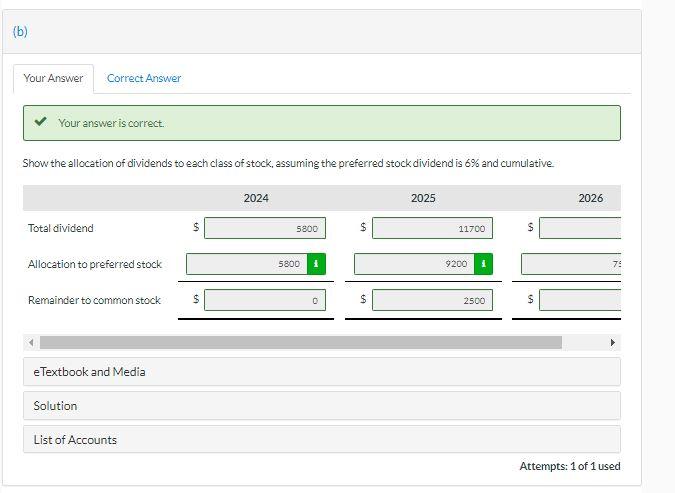Select the Your Answer tab
This screenshot has width=675, height=493.
tap(53, 78)
